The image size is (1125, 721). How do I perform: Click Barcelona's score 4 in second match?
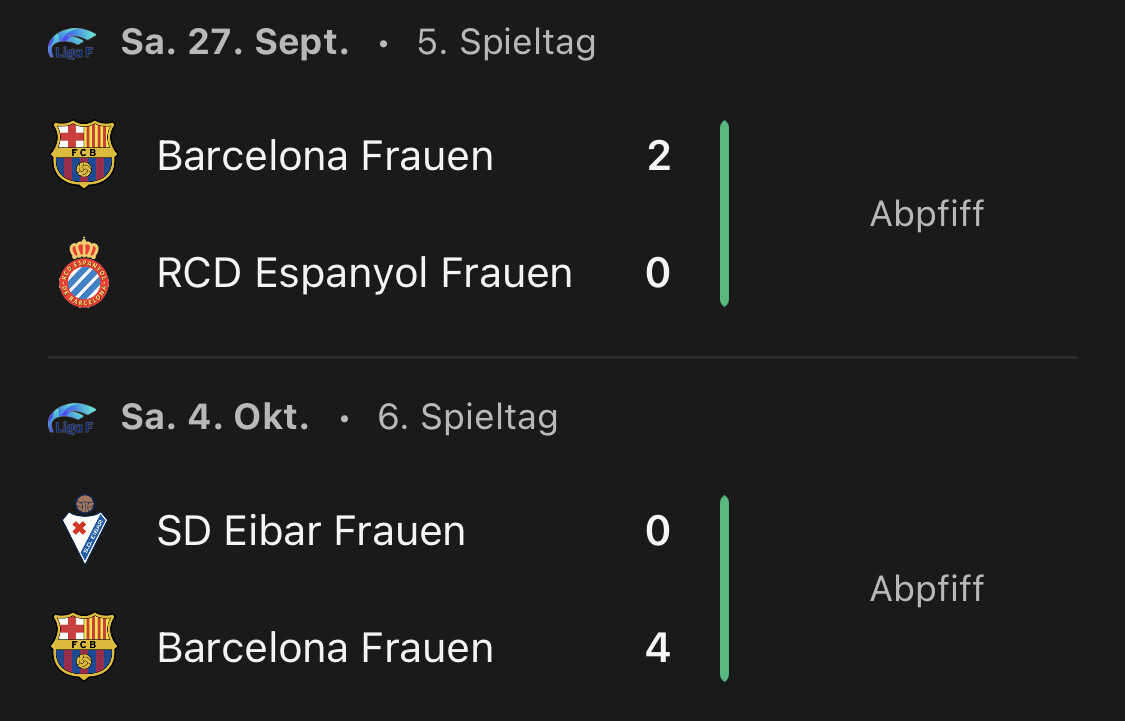click(x=658, y=648)
